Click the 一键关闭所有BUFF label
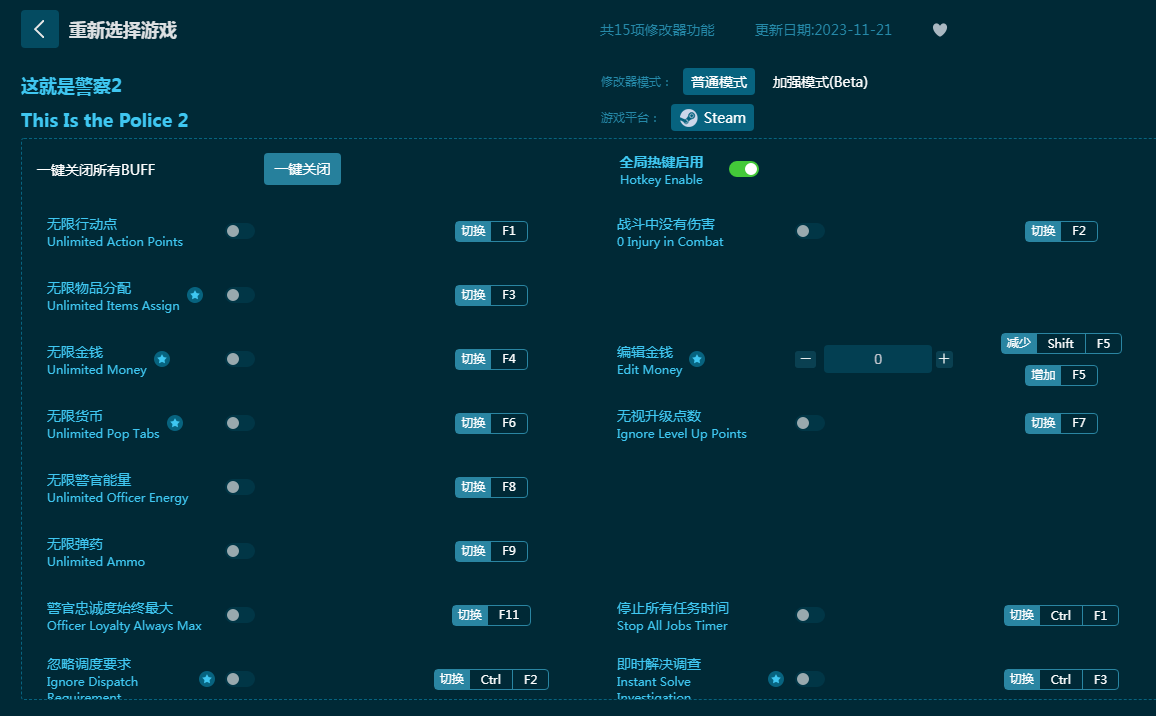The image size is (1156, 716). click(x=96, y=170)
